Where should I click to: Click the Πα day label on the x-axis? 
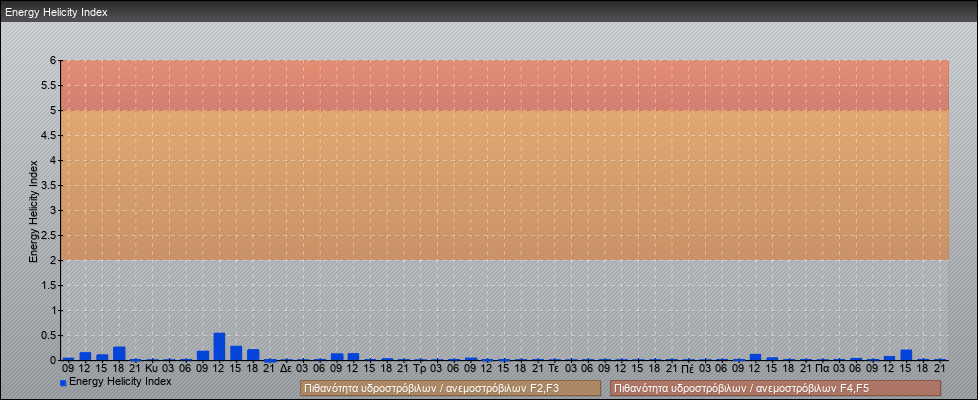[822, 369]
